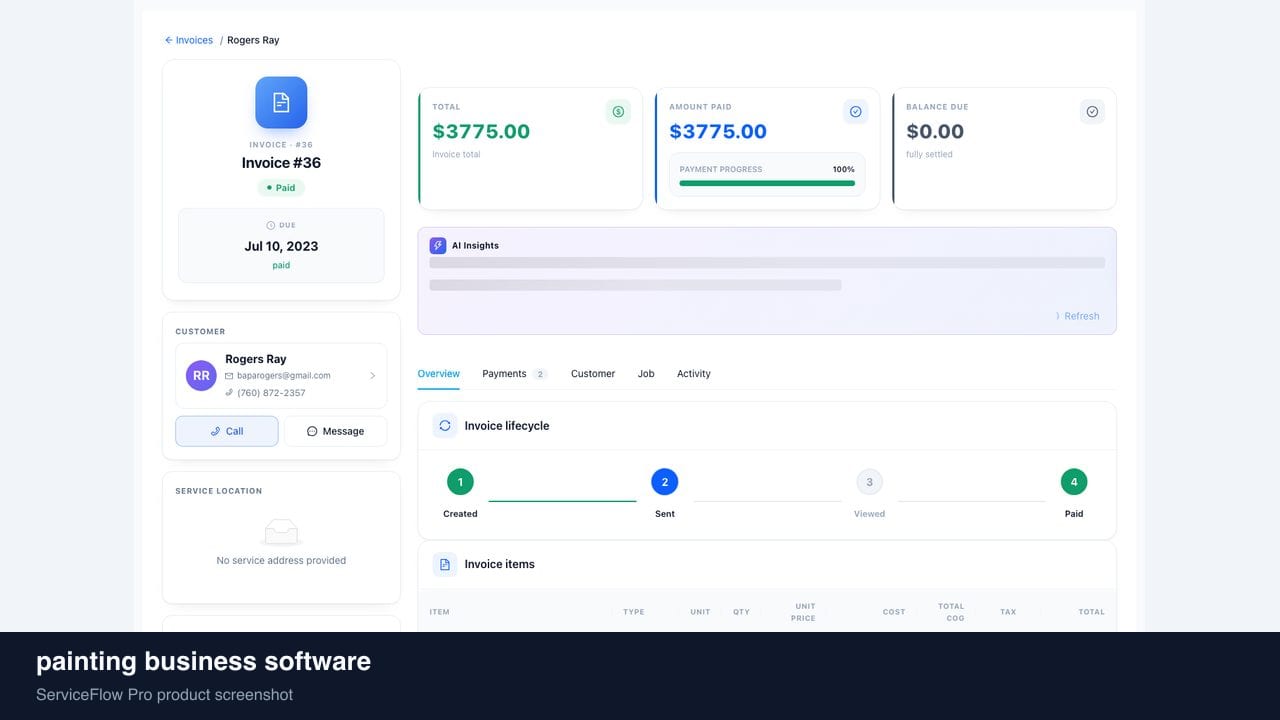
Task: Click the $0.00 balance due value
Action: pyautogui.click(x=935, y=131)
